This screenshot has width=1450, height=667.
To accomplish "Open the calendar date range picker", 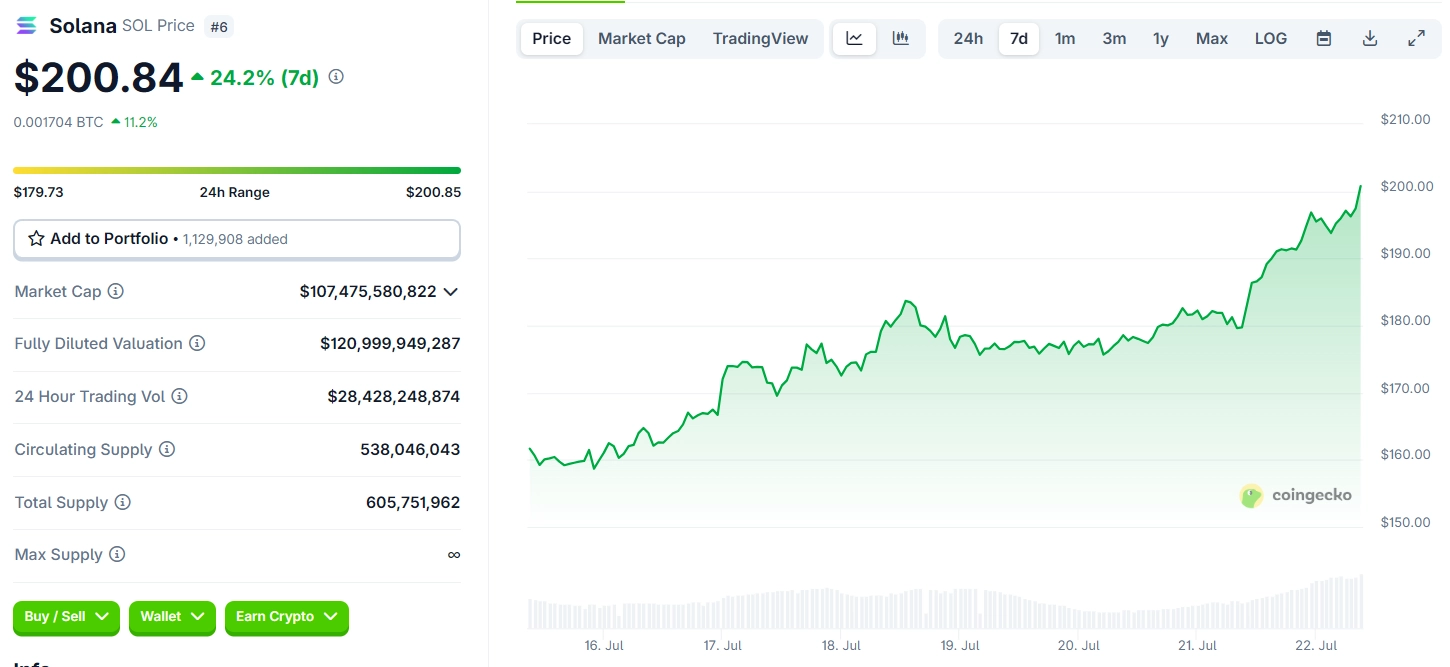I will coord(1324,38).
